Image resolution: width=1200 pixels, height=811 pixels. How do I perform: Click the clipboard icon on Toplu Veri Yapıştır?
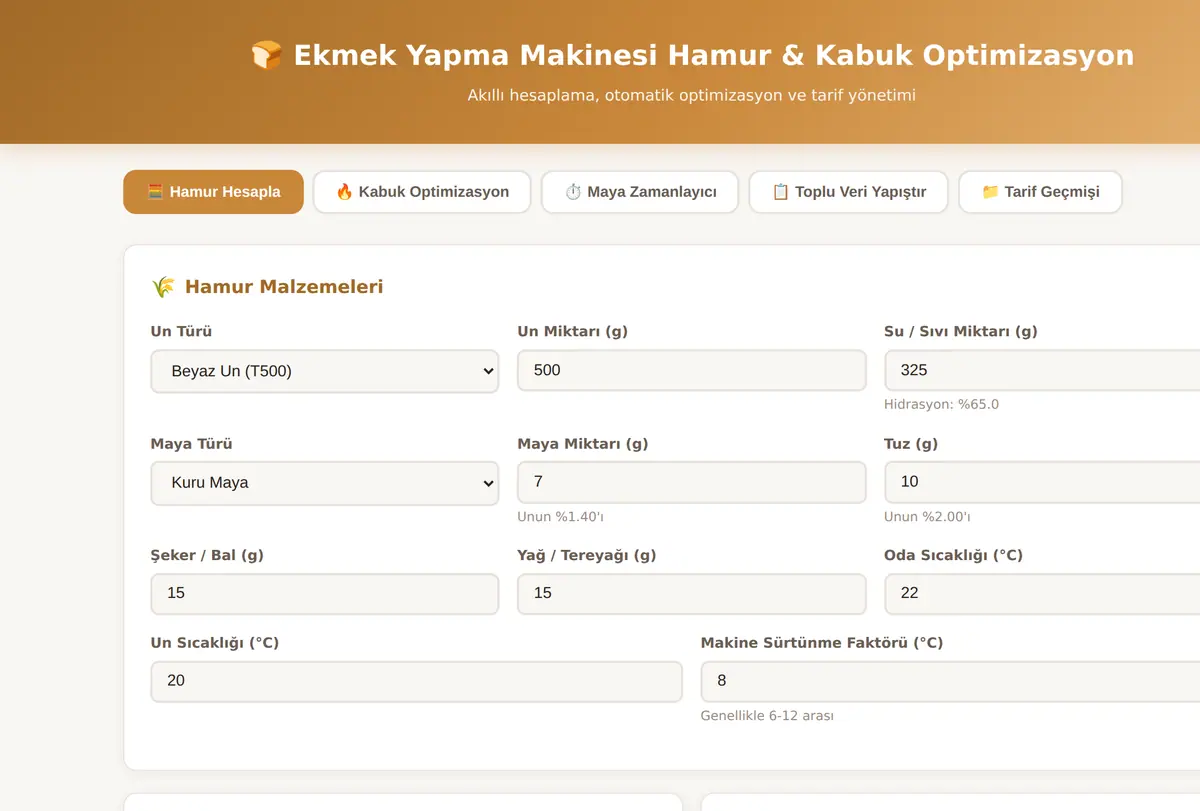[781, 192]
